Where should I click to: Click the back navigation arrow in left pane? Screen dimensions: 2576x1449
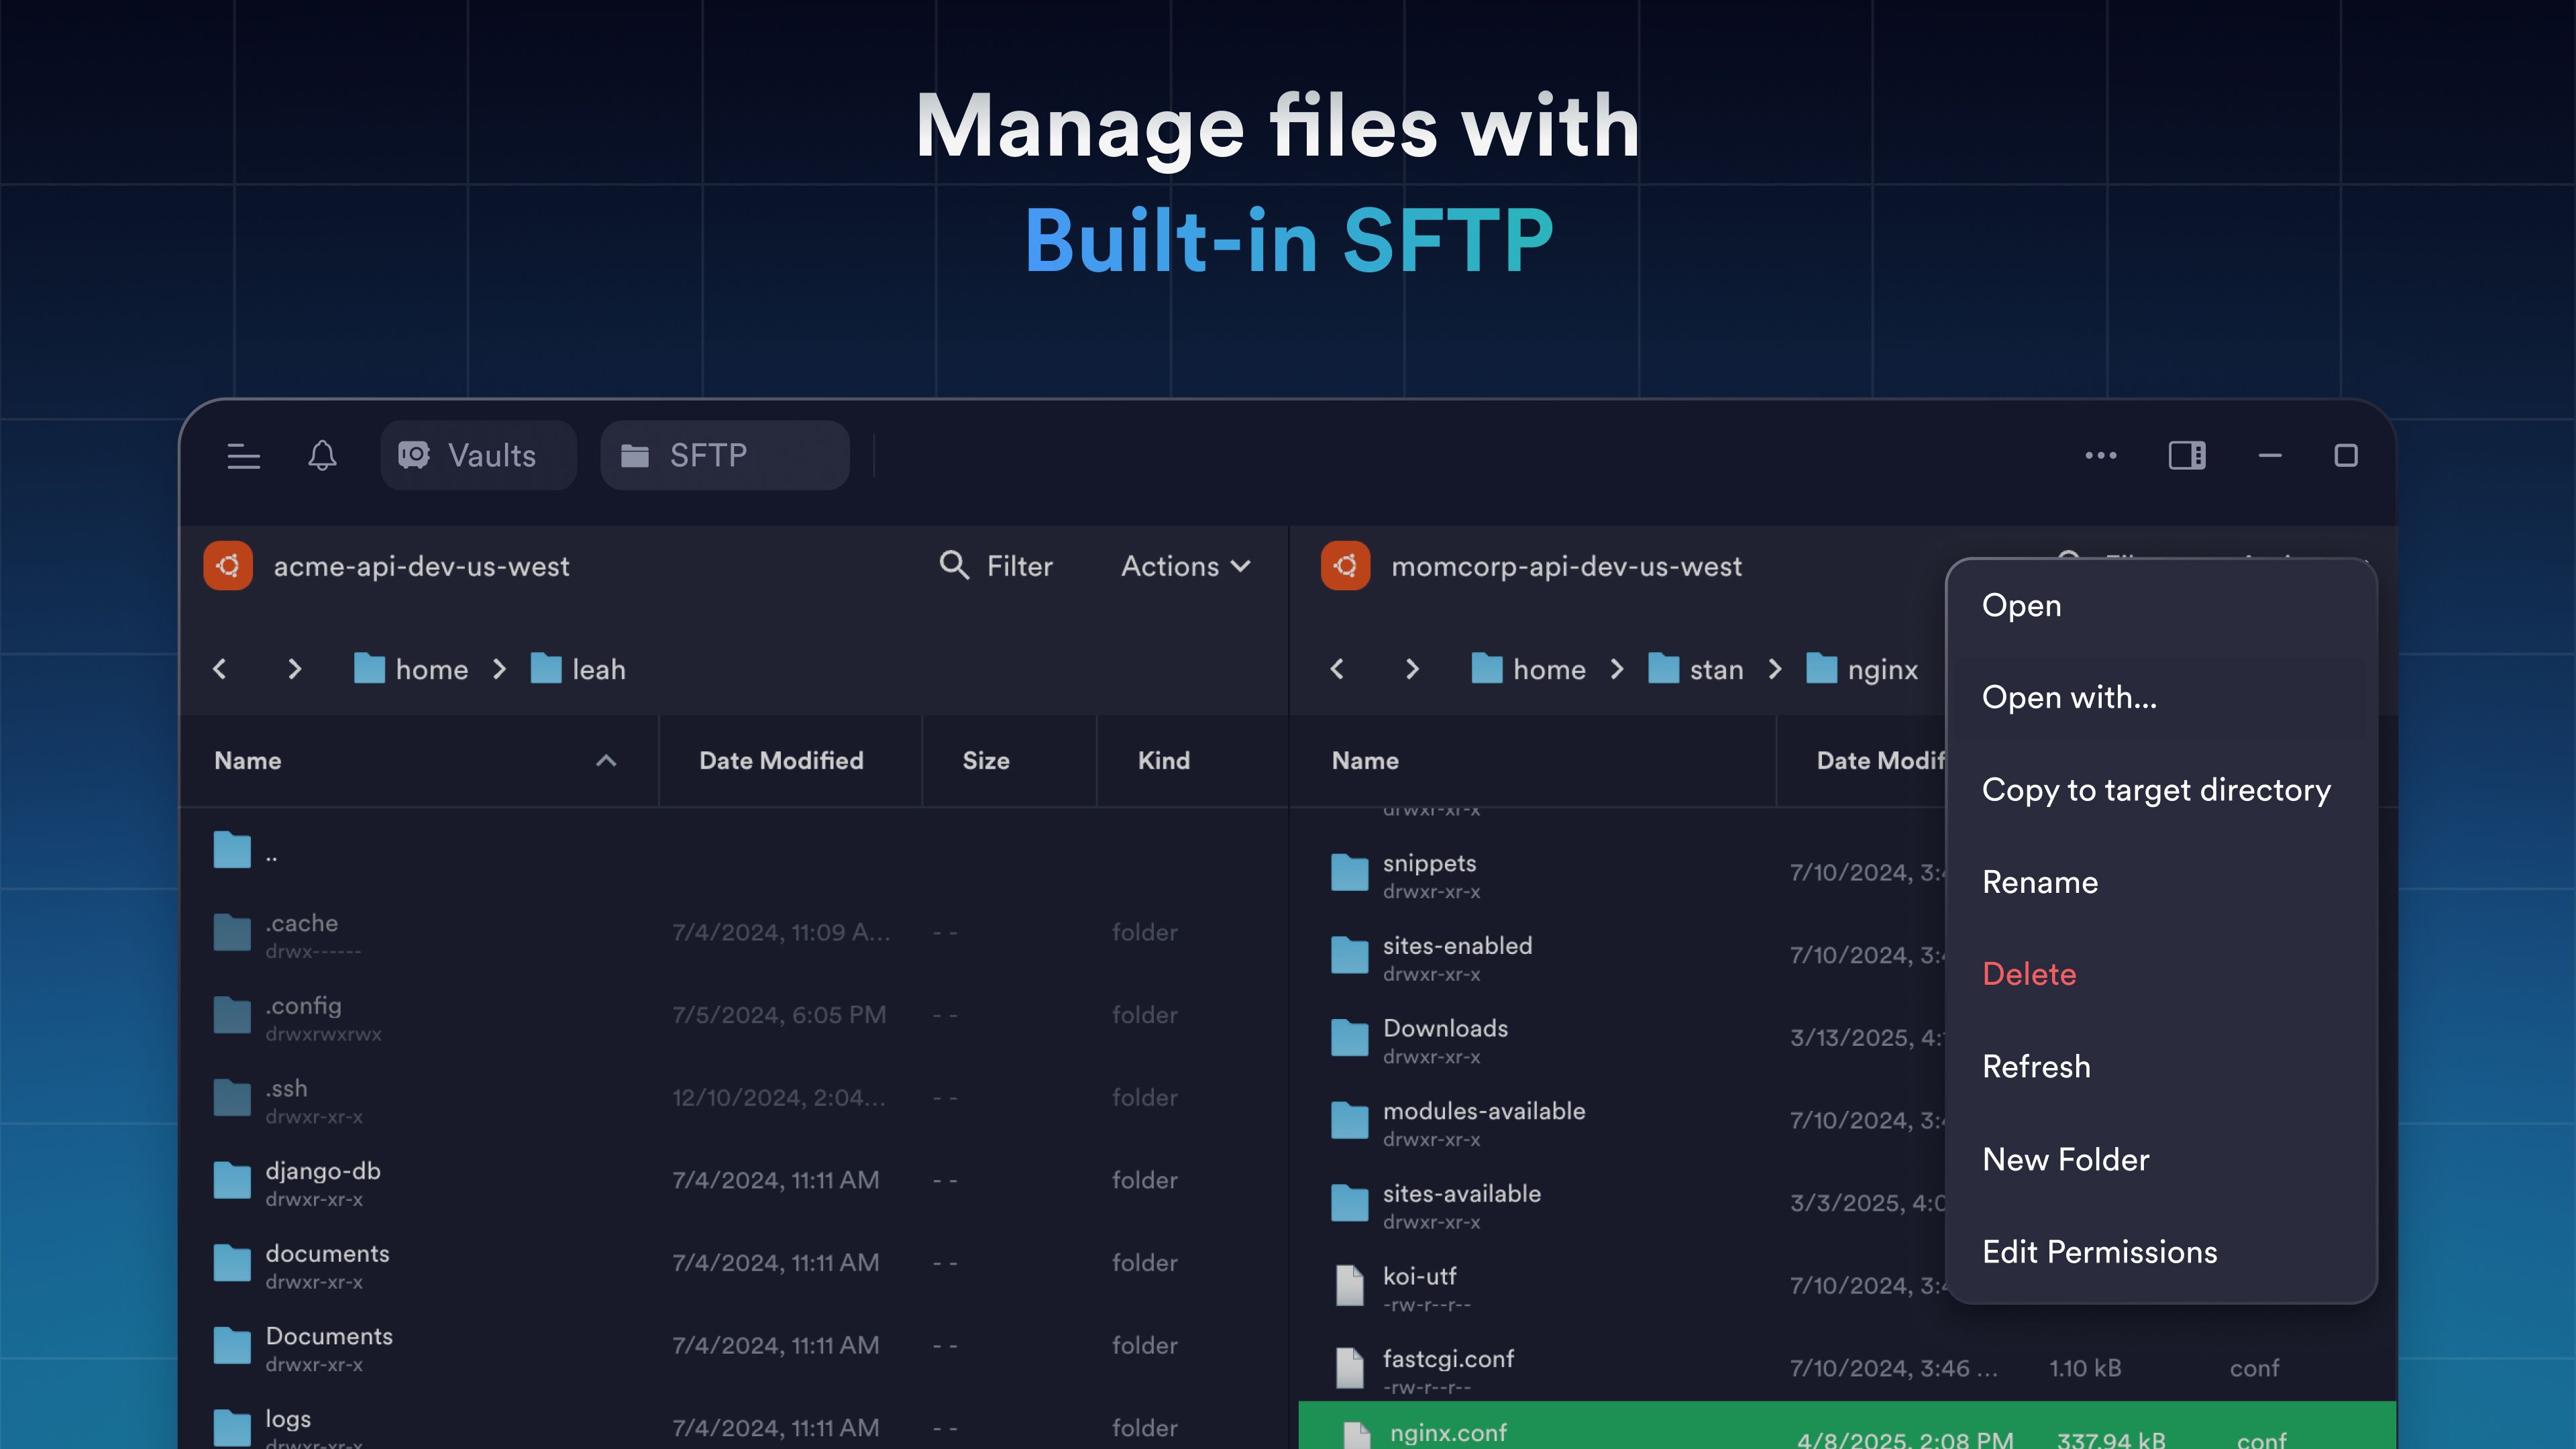(220, 670)
